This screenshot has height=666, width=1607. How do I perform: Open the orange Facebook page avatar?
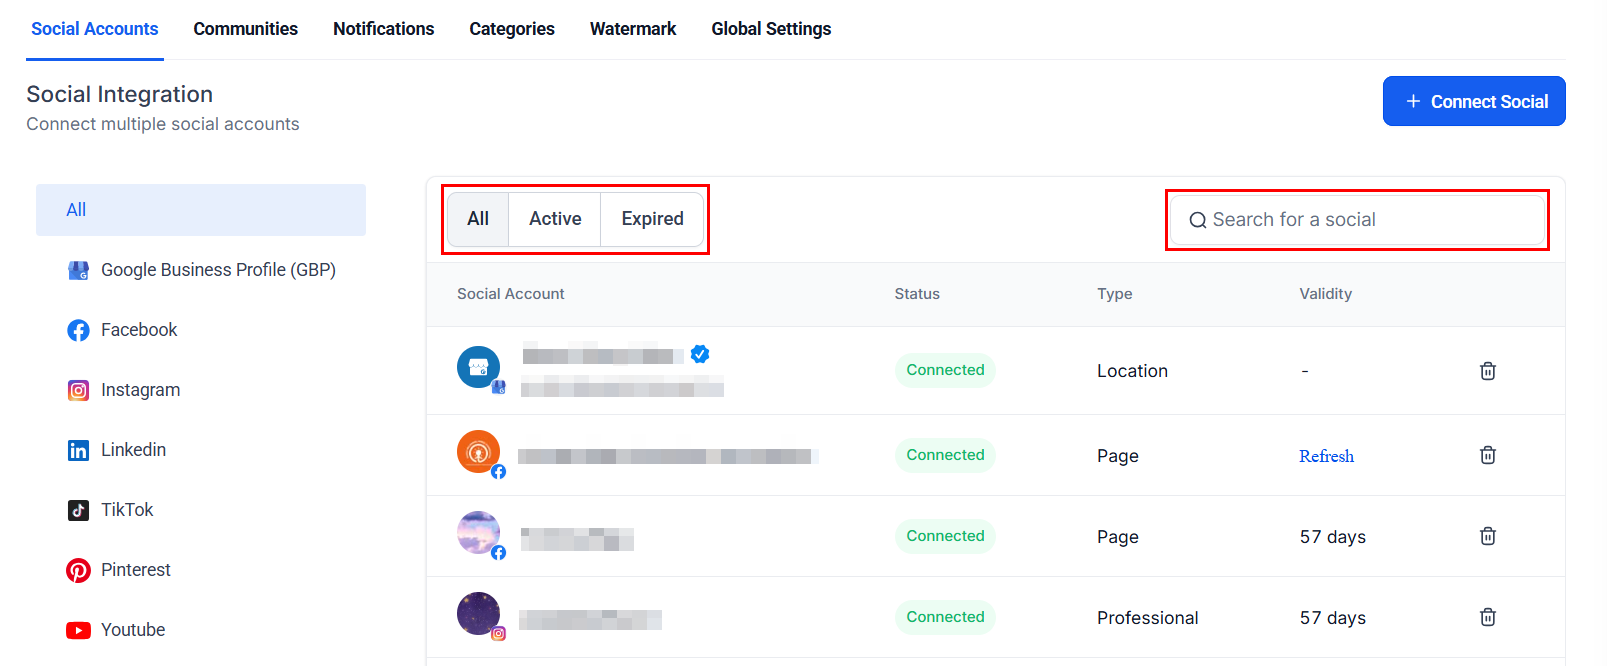tap(478, 452)
